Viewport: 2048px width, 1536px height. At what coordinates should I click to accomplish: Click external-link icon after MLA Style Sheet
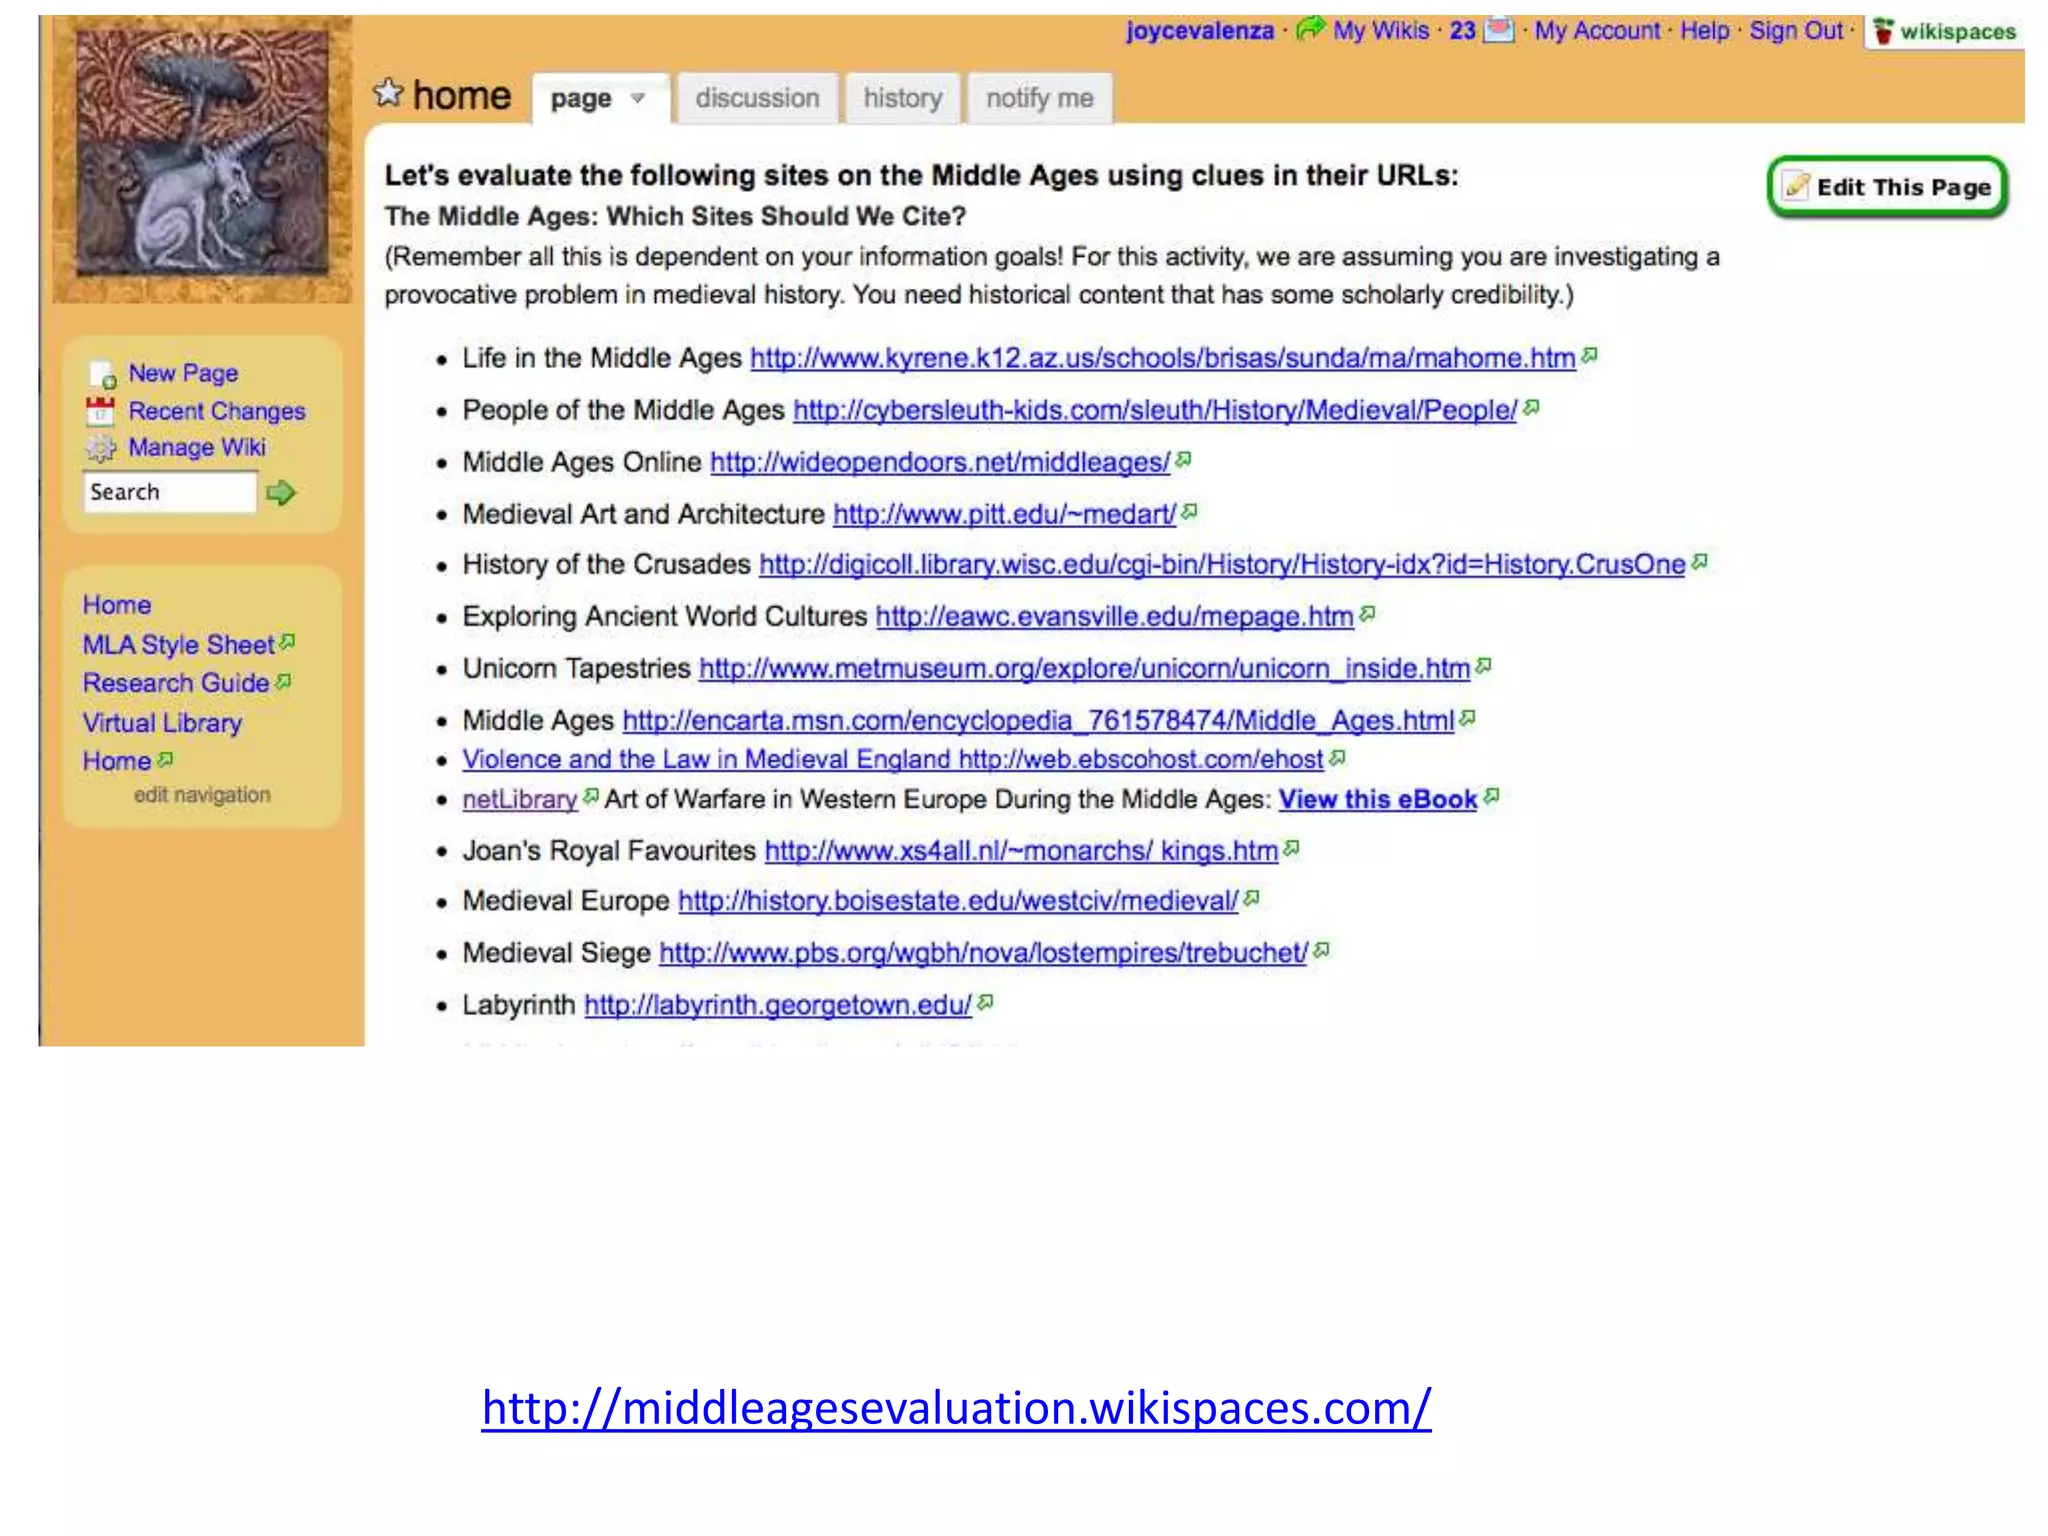pos(287,641)
